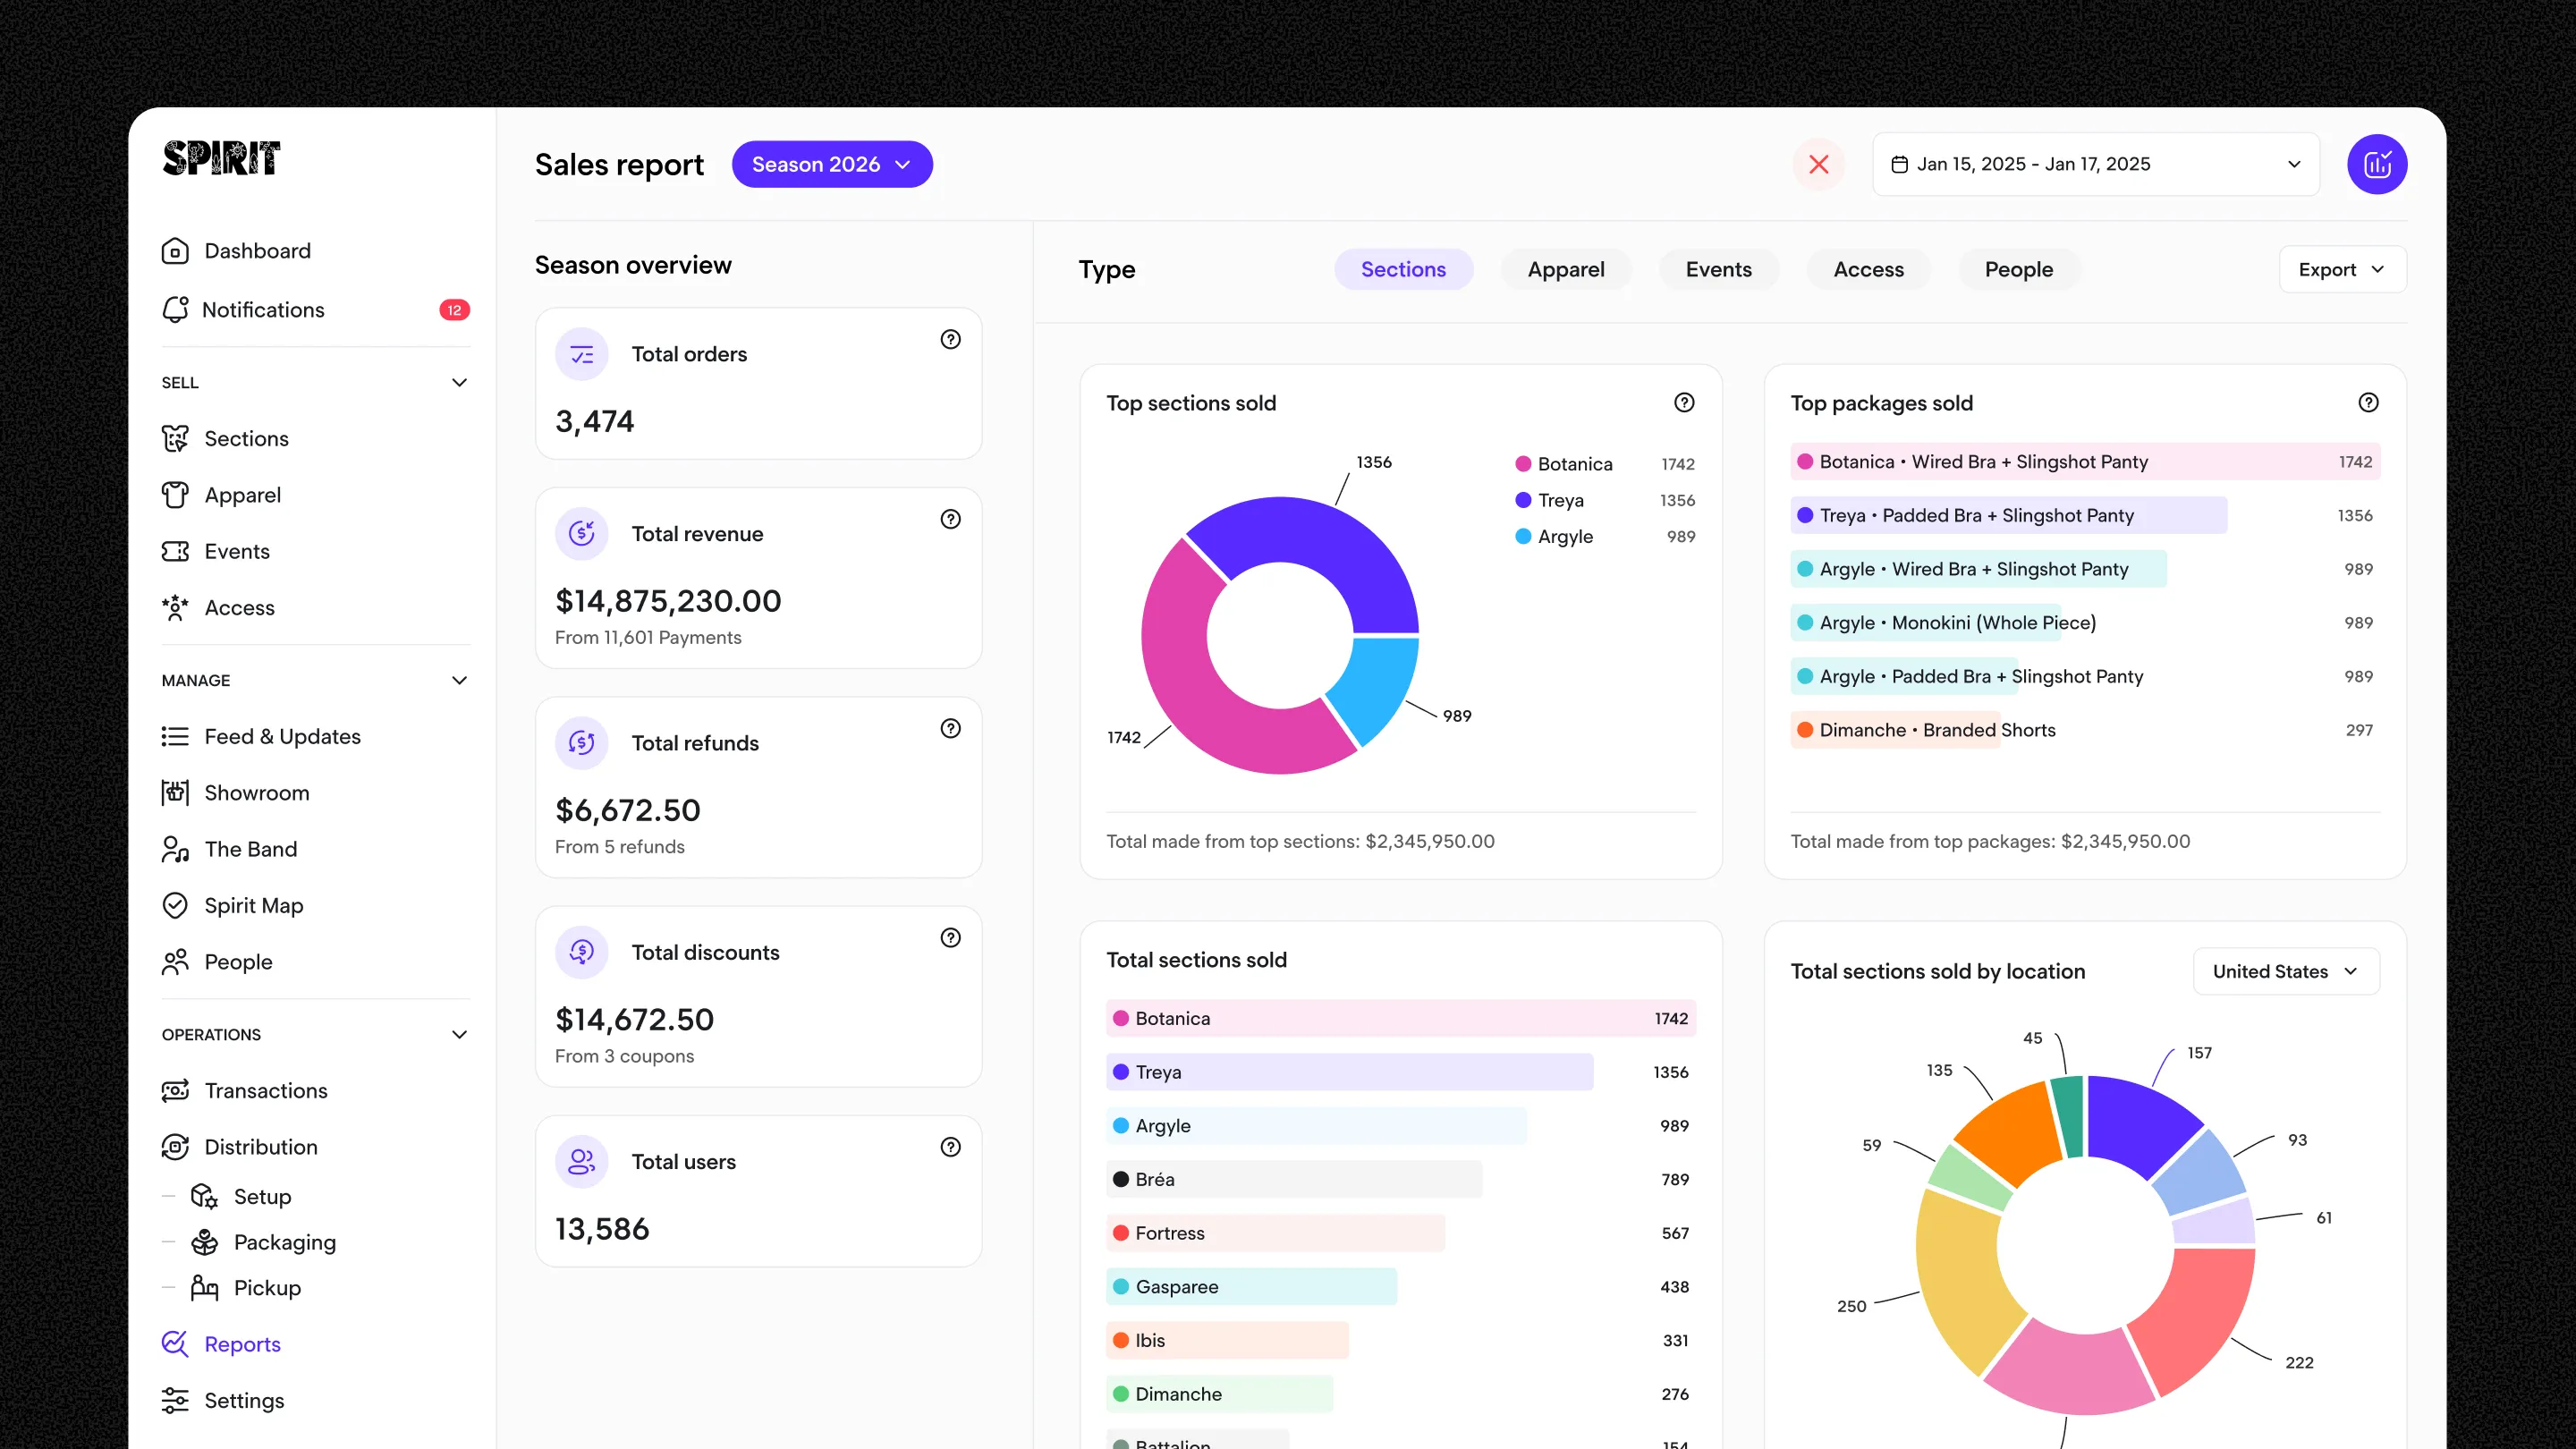Click the Packaging icon under Distribution
Screen dimensions: 2576x1449
[204, 1242]
